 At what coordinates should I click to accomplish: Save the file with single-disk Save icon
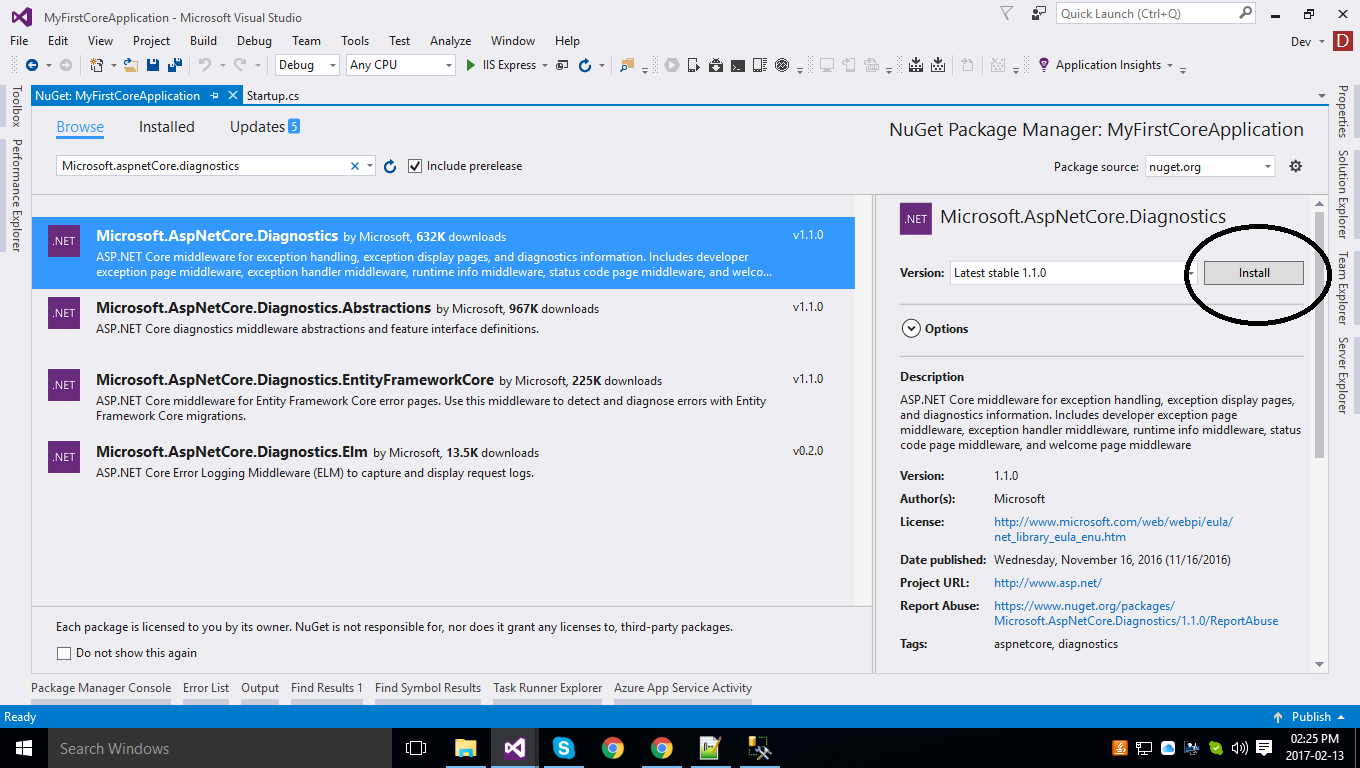pos(153,65)
